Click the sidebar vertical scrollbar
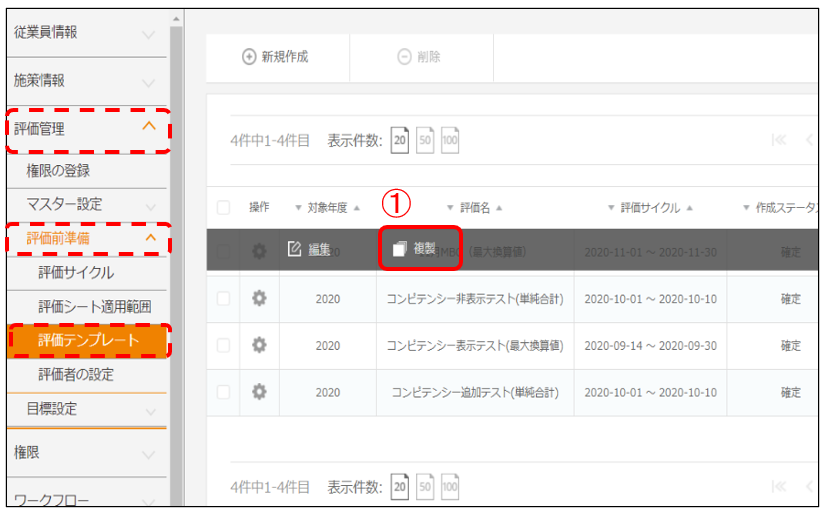The width and height of the screenshot is (826, 512). (x=177, y=250)
